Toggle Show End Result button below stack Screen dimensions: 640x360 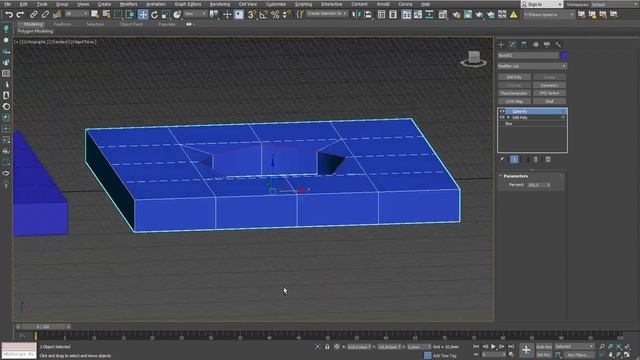(x=514, y=160)
